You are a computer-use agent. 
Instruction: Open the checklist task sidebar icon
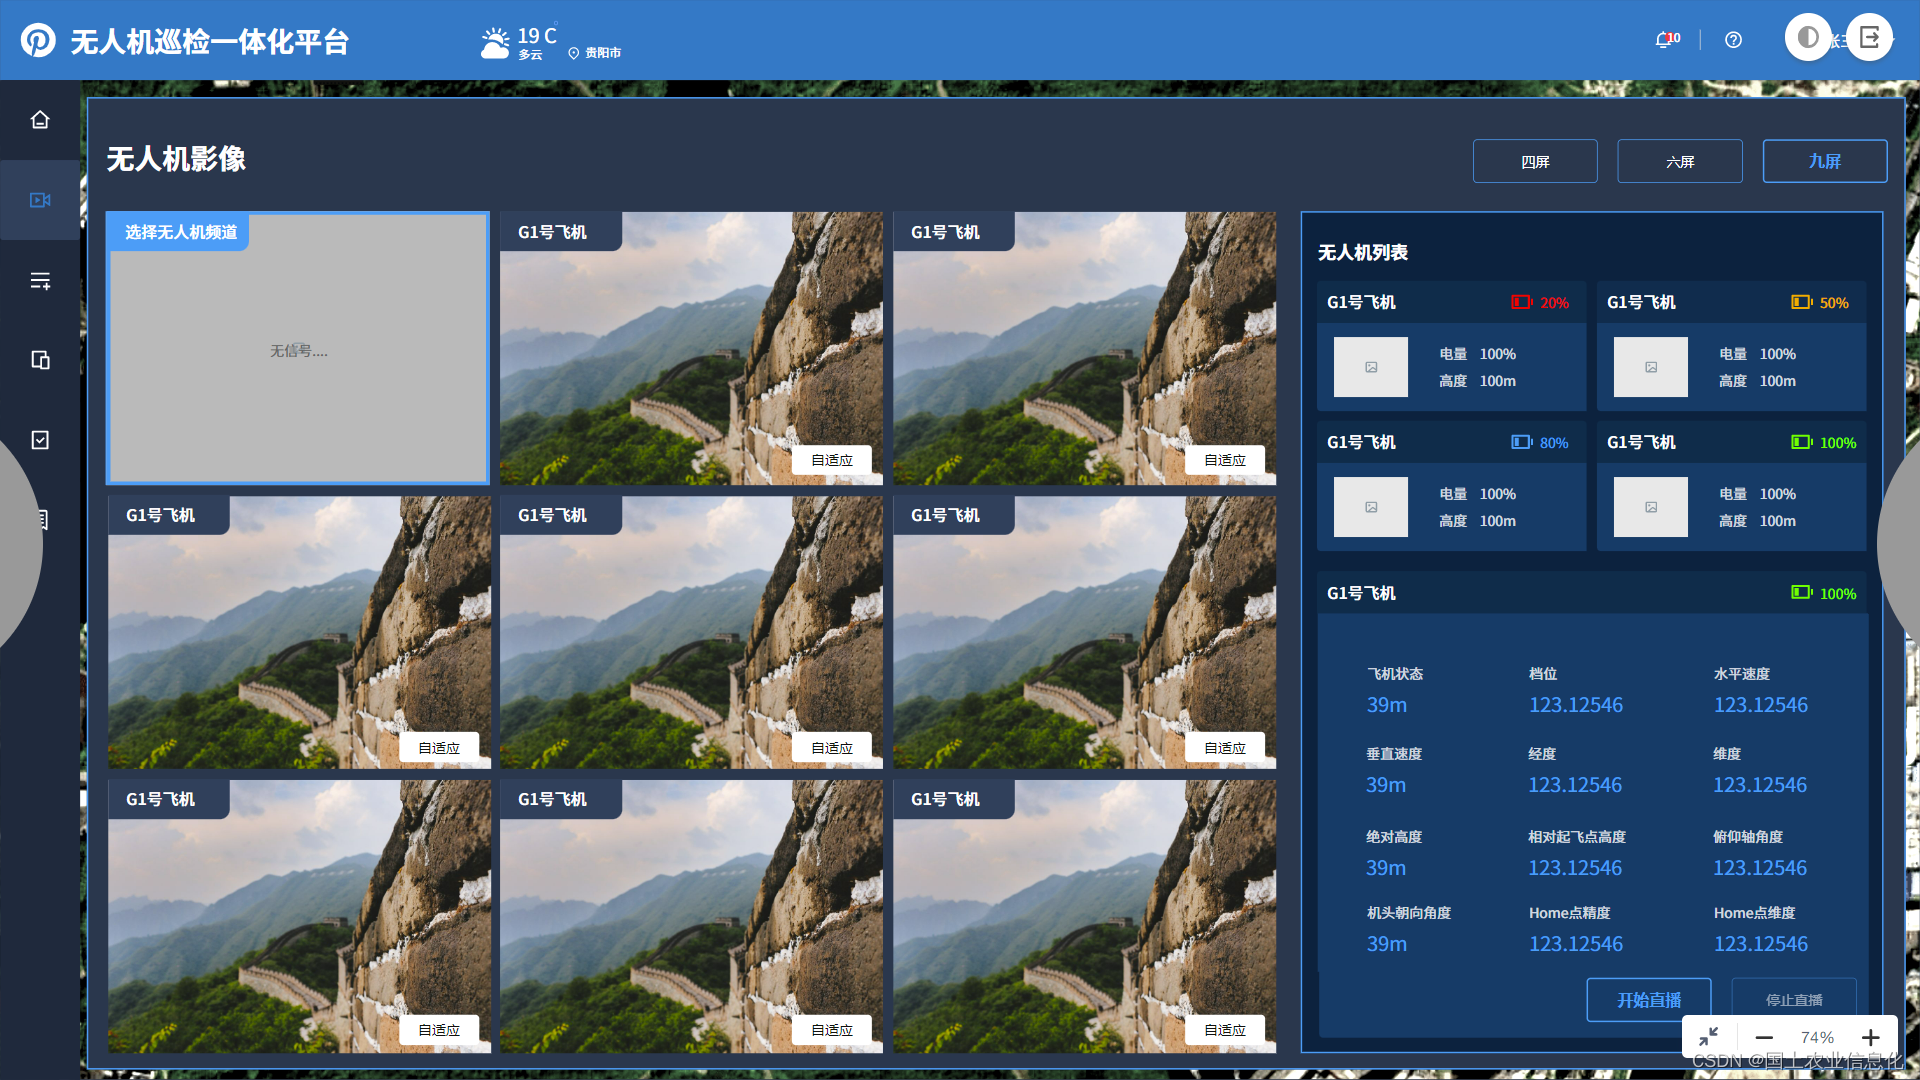click(40, 440)
